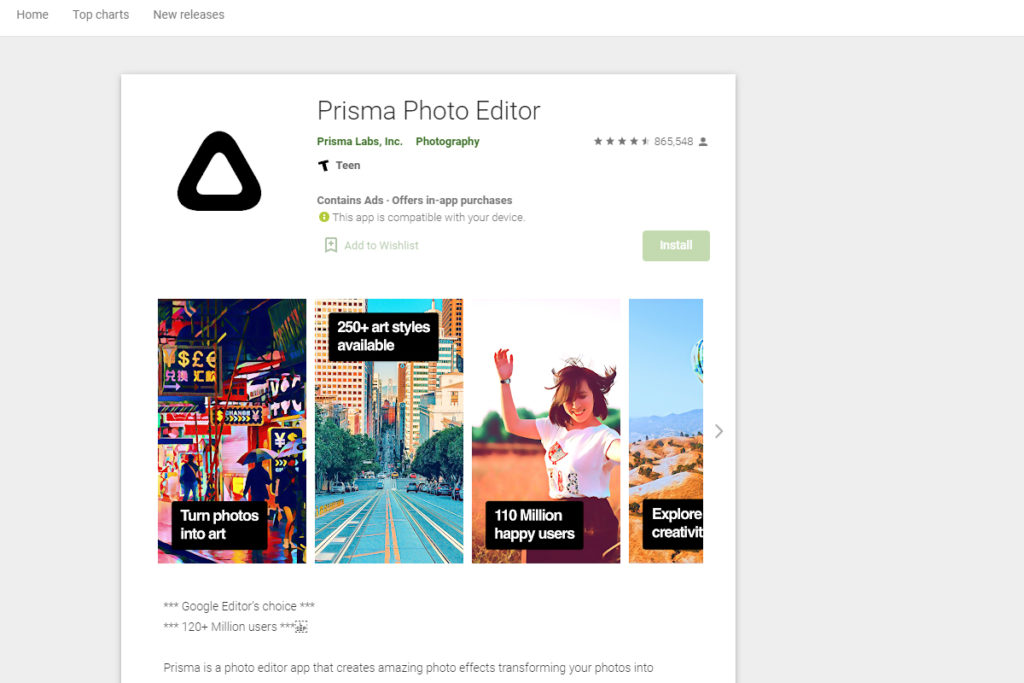Click the reviewers person icon

[x=703, y=142]
